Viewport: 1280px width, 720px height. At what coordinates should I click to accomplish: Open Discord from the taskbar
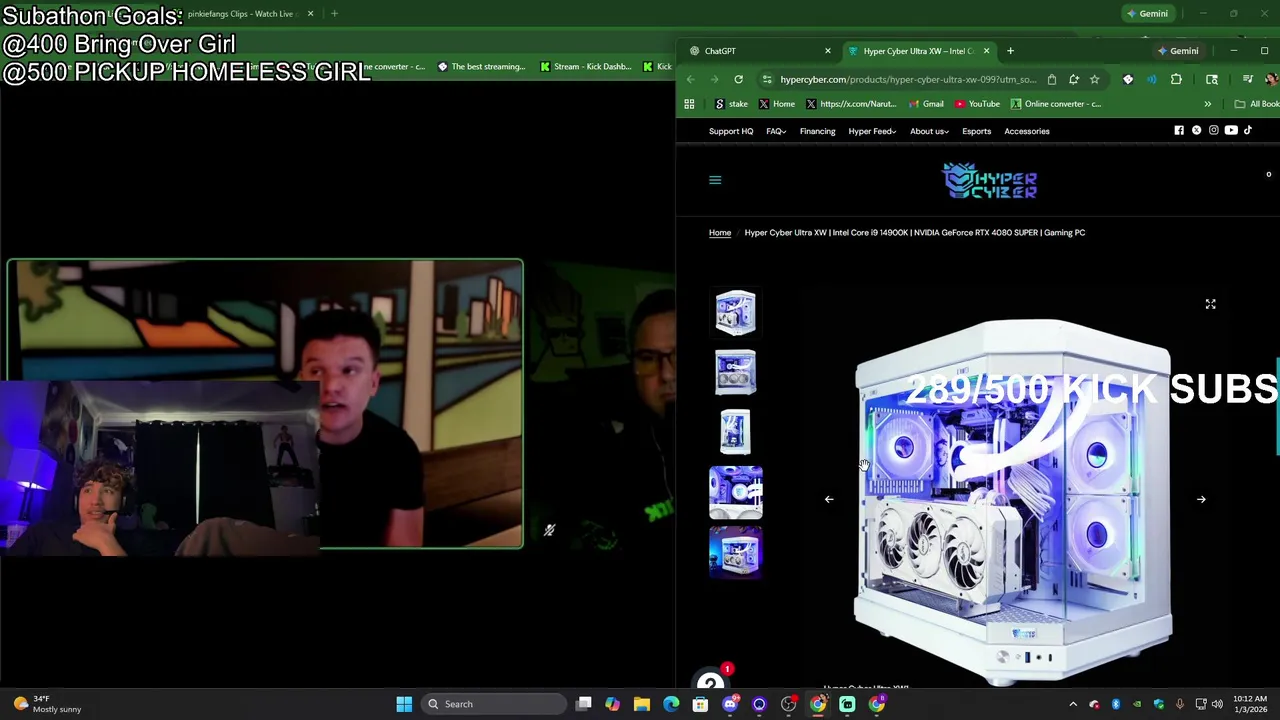click(x=730, y=704)
